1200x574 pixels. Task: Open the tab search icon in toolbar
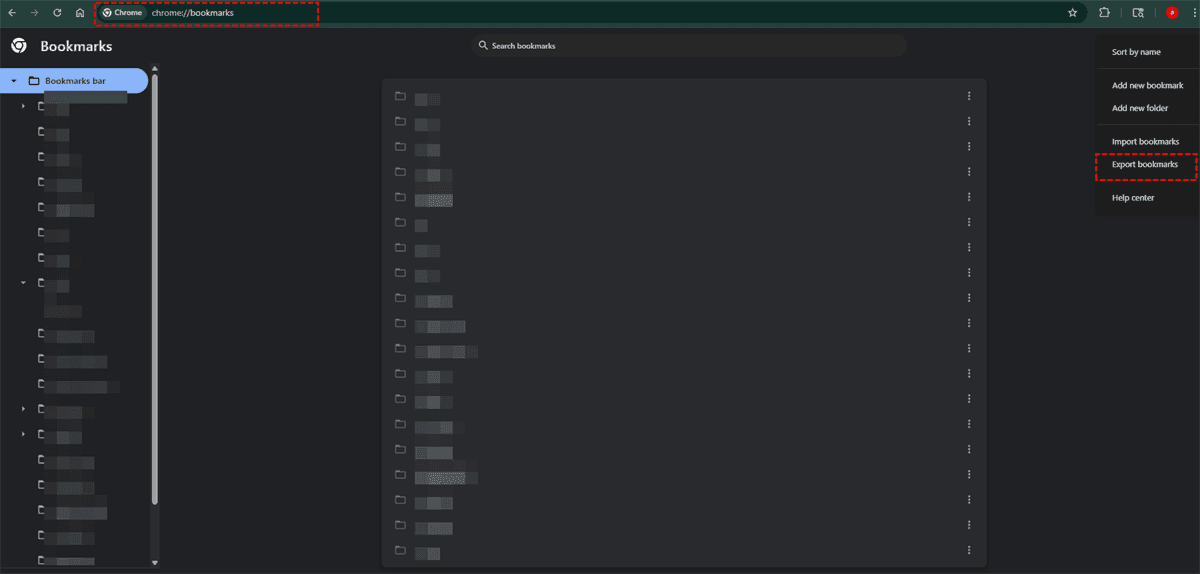1138,13
